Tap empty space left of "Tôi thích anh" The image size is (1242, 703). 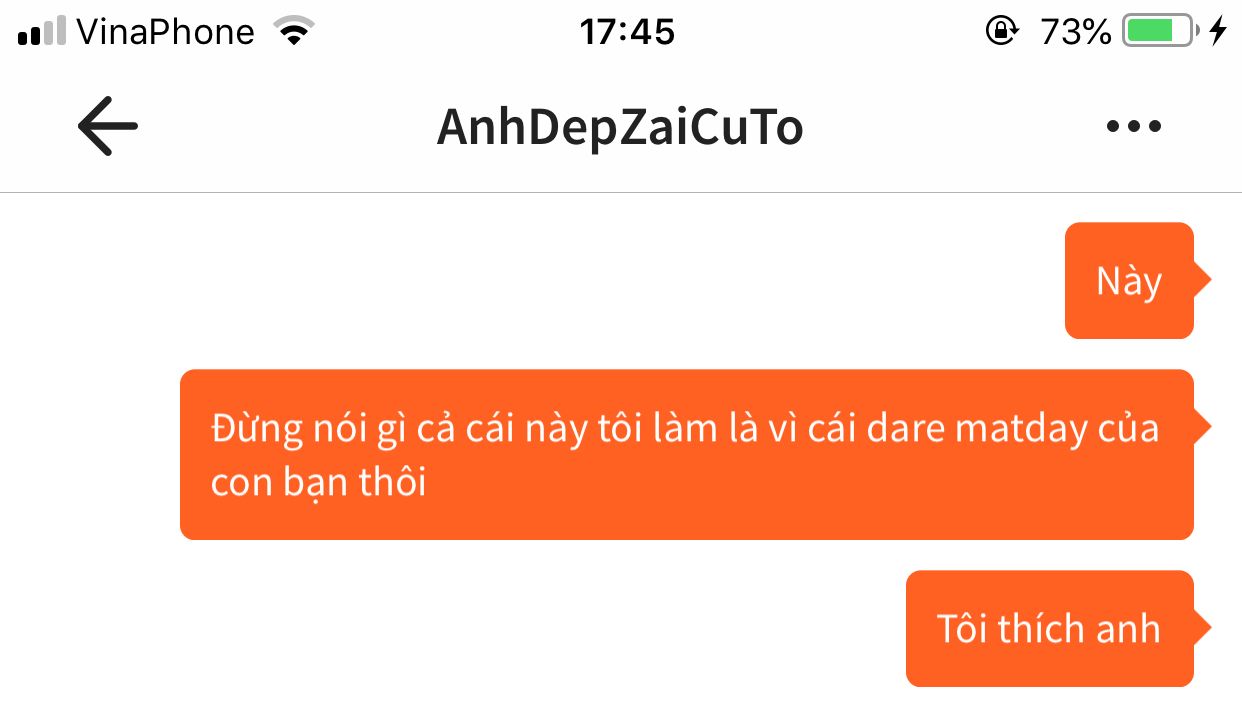(x=450, y=629)
